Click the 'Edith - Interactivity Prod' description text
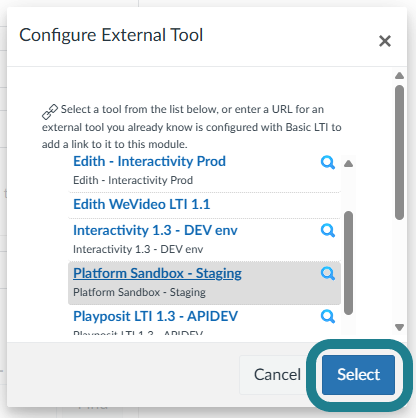 click(133, 180)
